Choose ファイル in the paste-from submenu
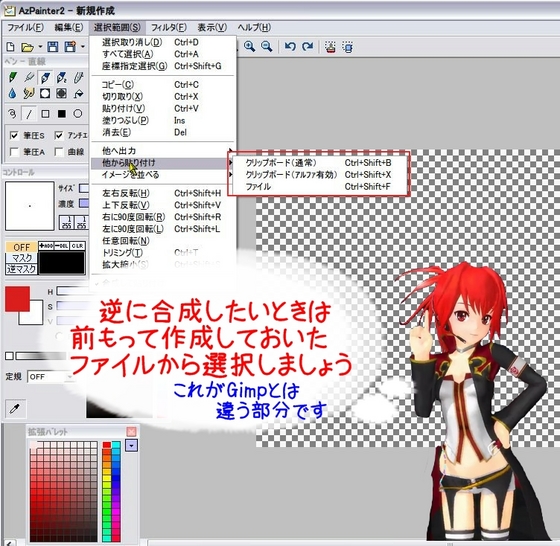Viewport: 560px width, 546px height. [x=319, y=187]
